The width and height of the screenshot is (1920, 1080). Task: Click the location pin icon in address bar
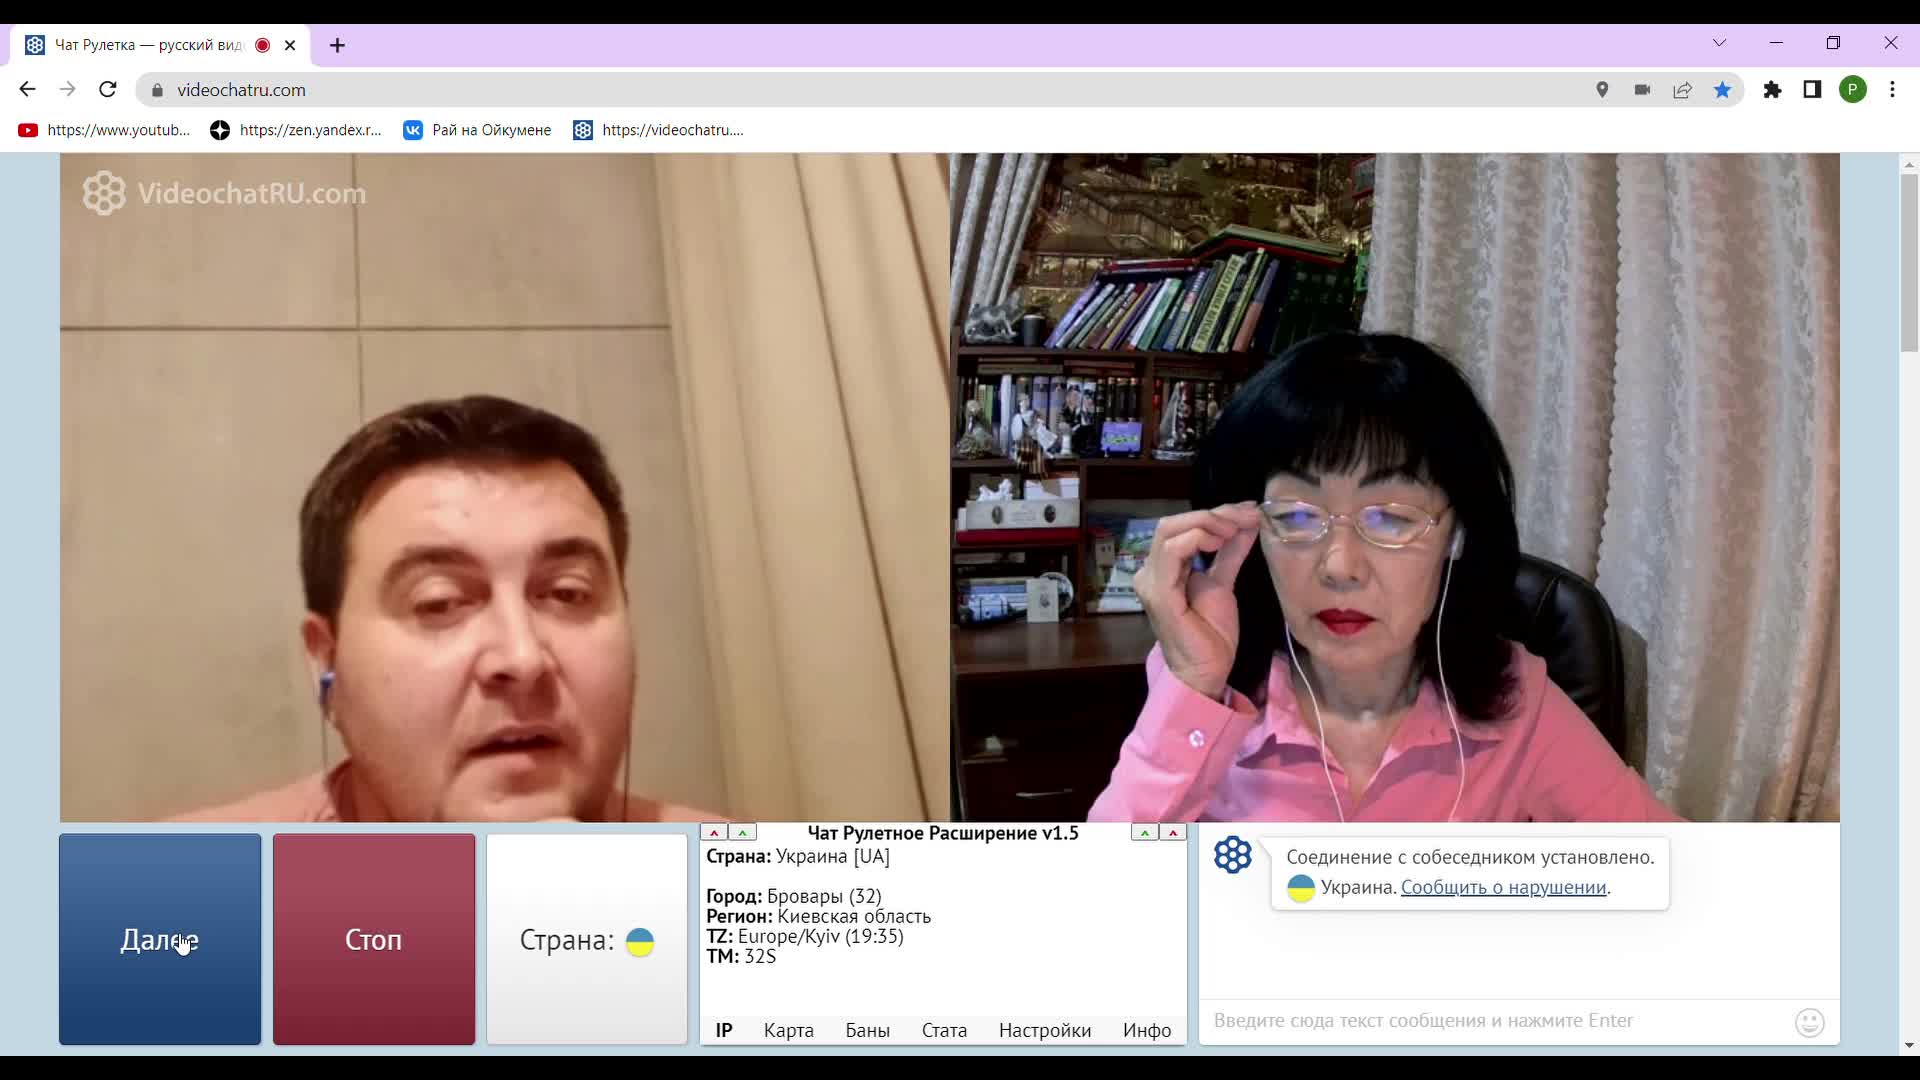1602,90
